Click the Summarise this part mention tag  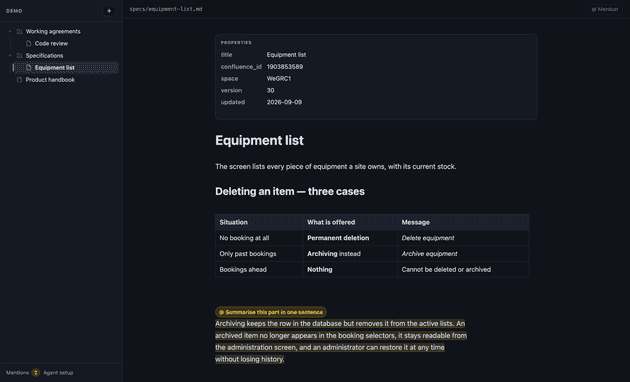click(271, 312)
